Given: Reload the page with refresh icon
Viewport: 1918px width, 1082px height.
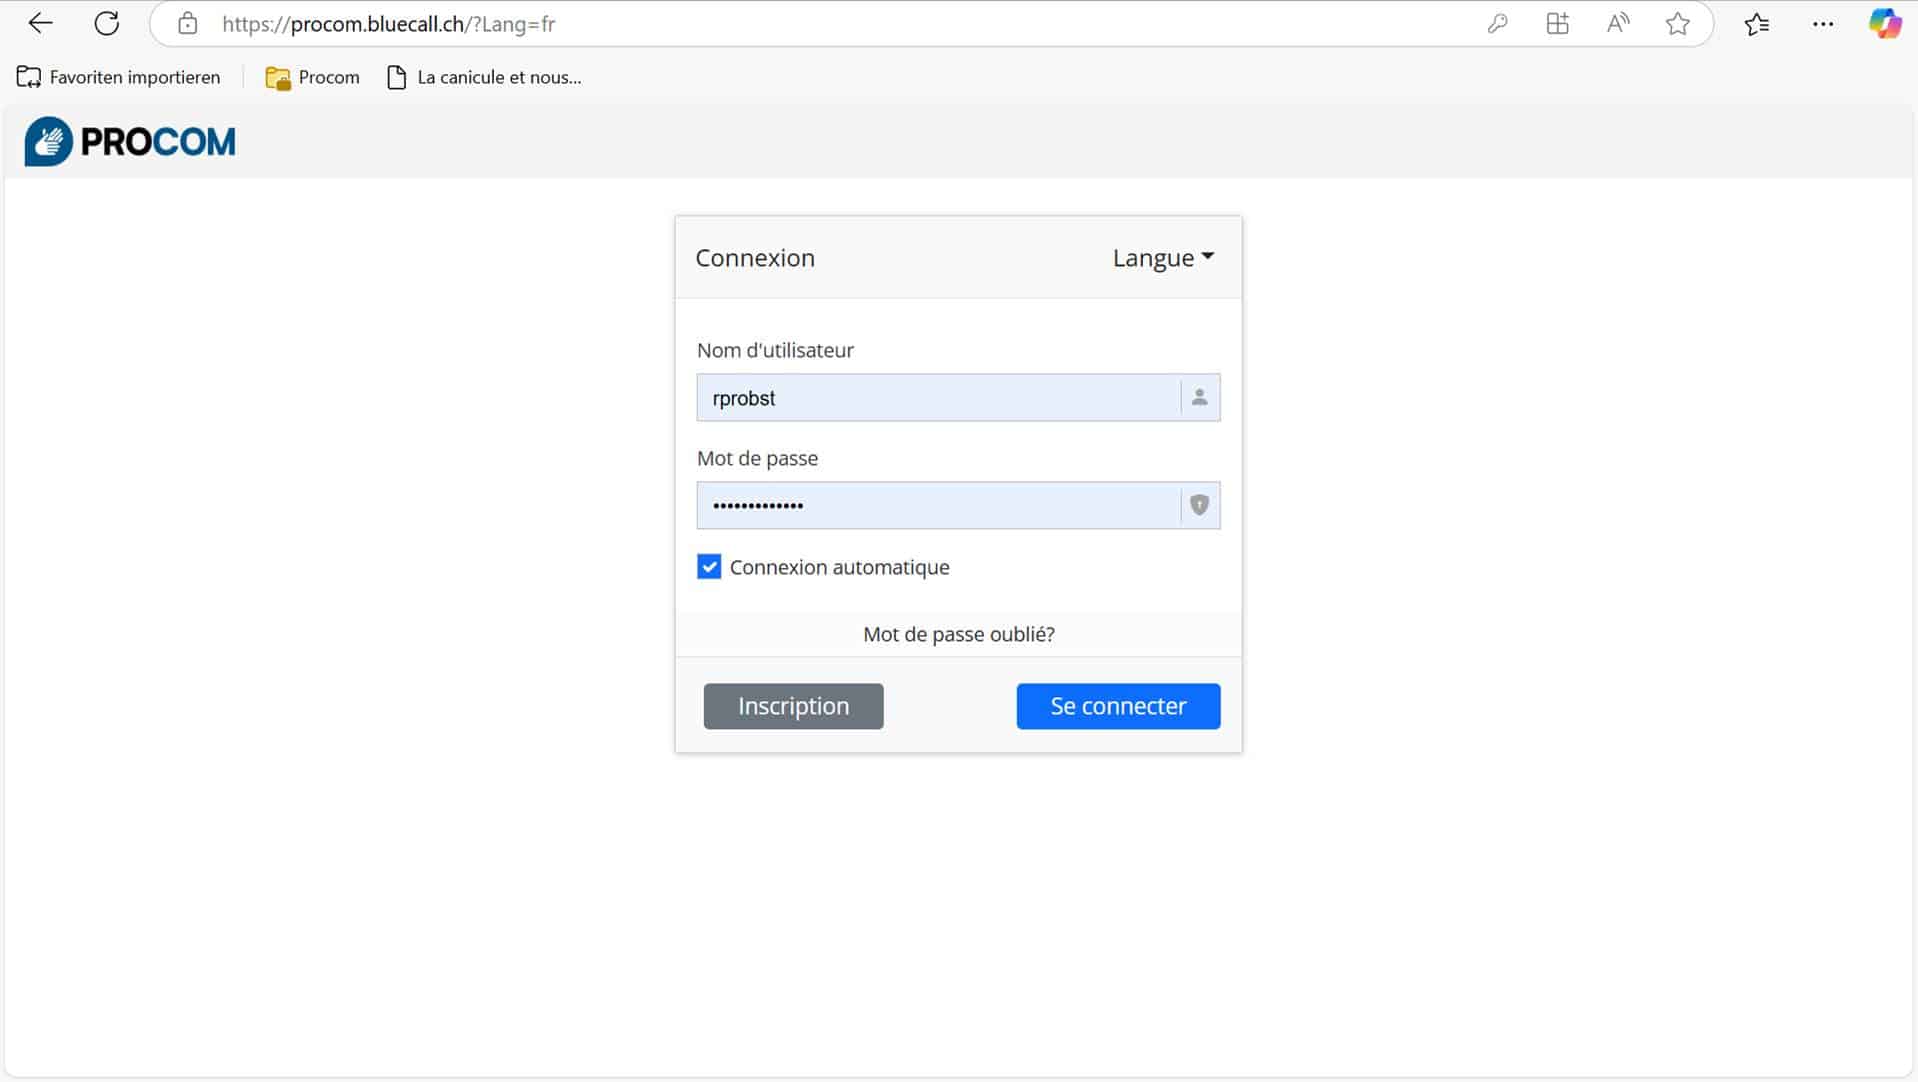Looking at the screenshot, I should pyautogui.click(x=107, y=24).
